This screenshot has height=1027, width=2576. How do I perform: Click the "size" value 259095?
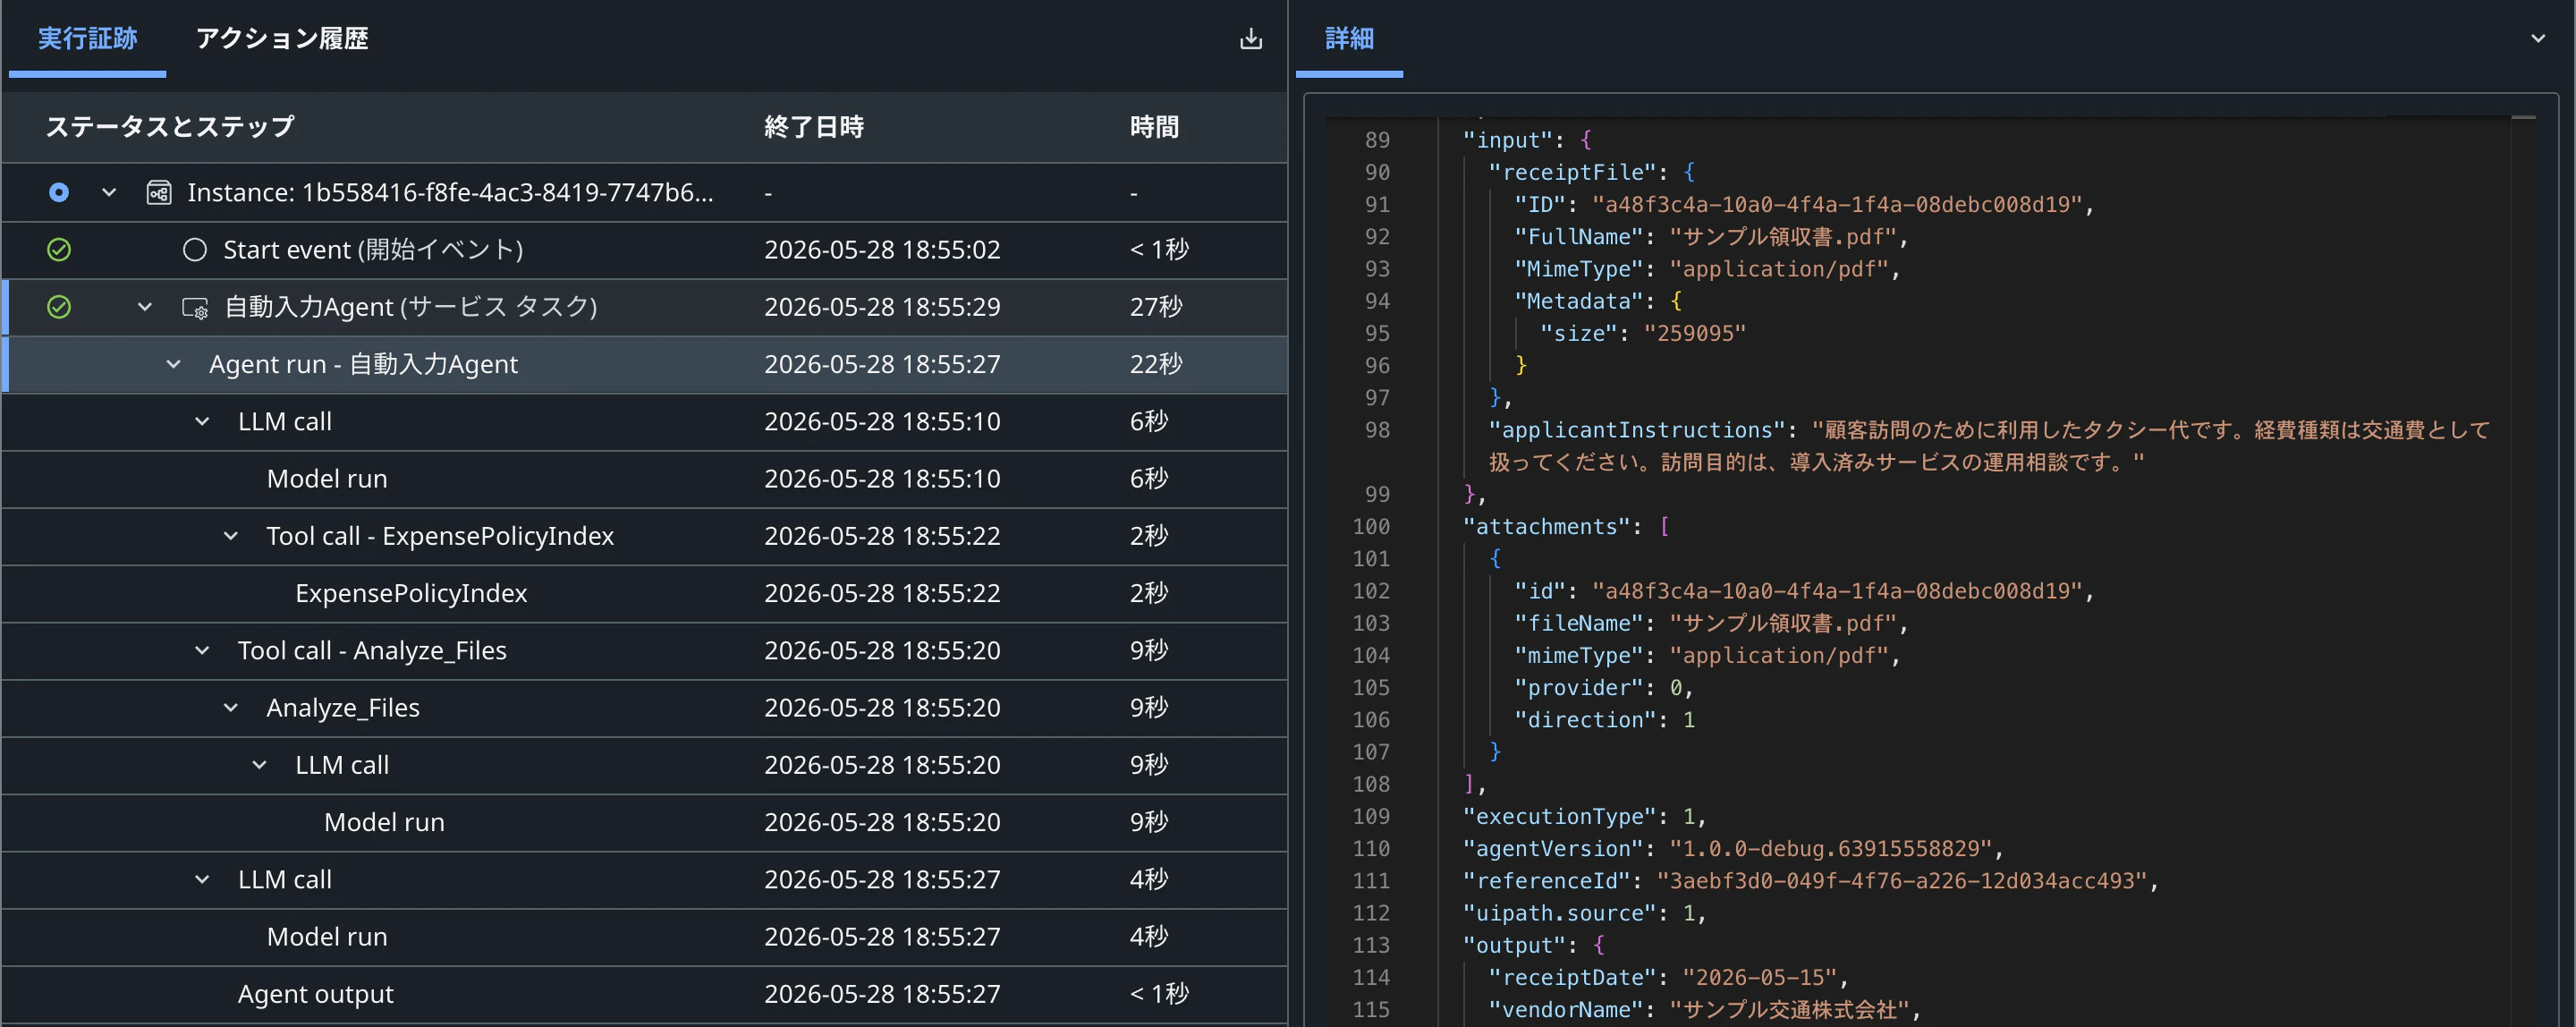coord(1694,333)
